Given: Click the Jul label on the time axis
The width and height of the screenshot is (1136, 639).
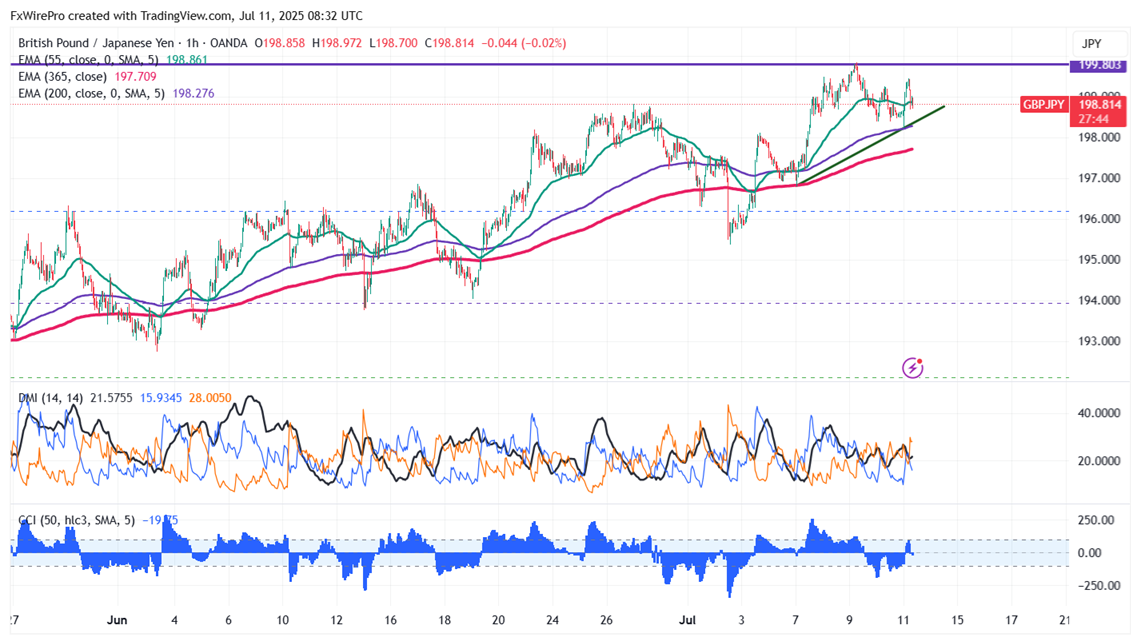Looking at the screenshot, I should (x=688, y=620).
